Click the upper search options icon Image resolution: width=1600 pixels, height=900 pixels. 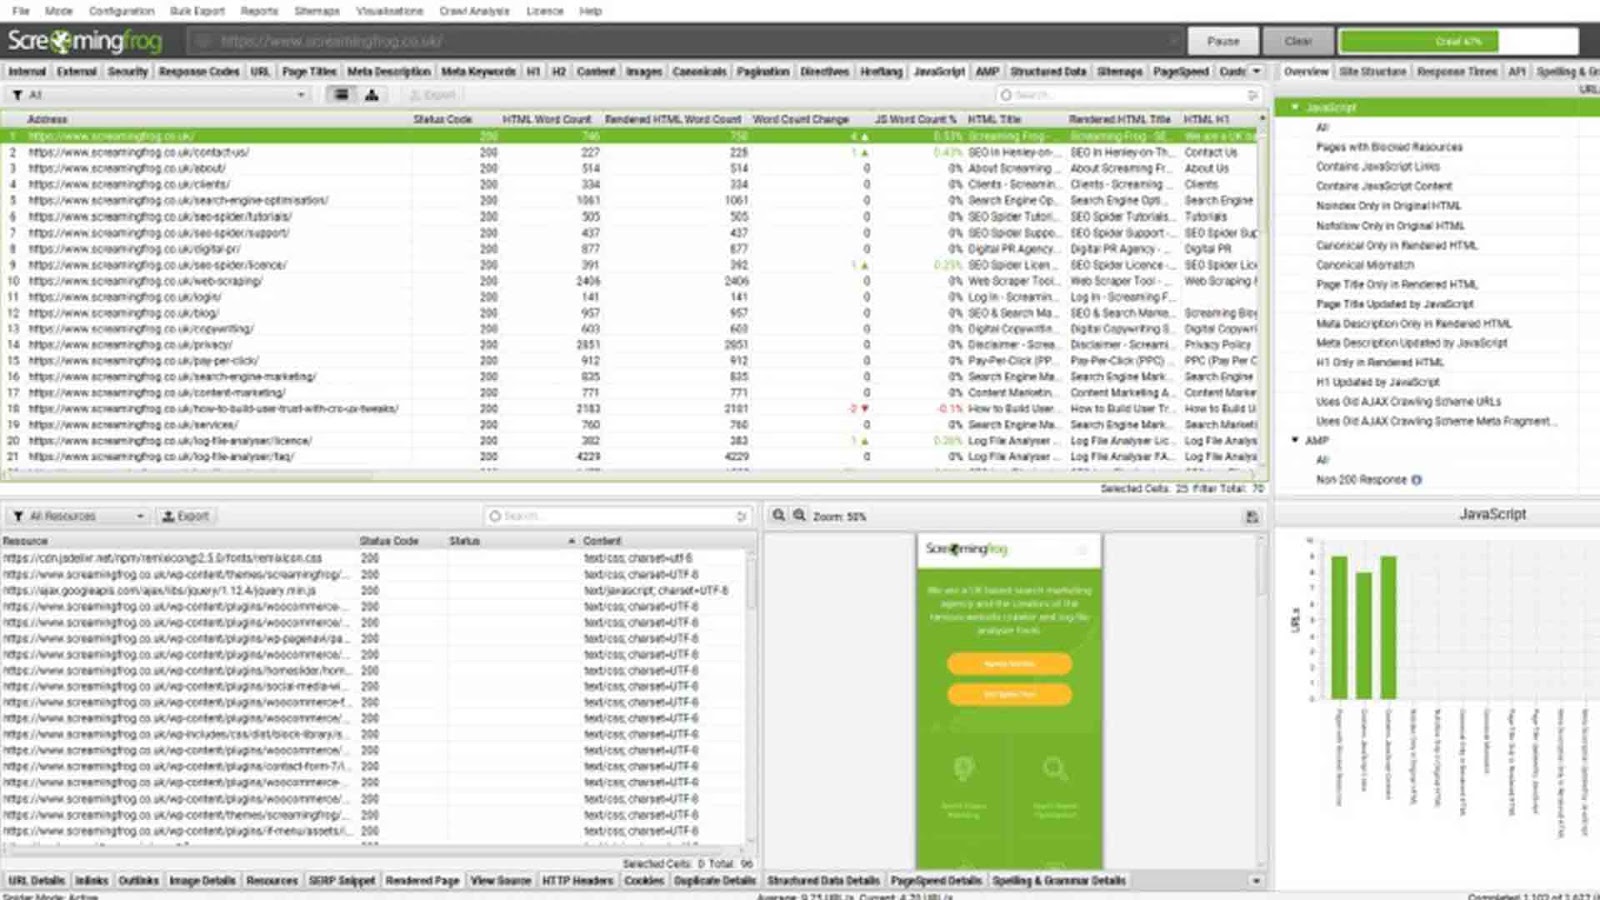(1253, 95)
